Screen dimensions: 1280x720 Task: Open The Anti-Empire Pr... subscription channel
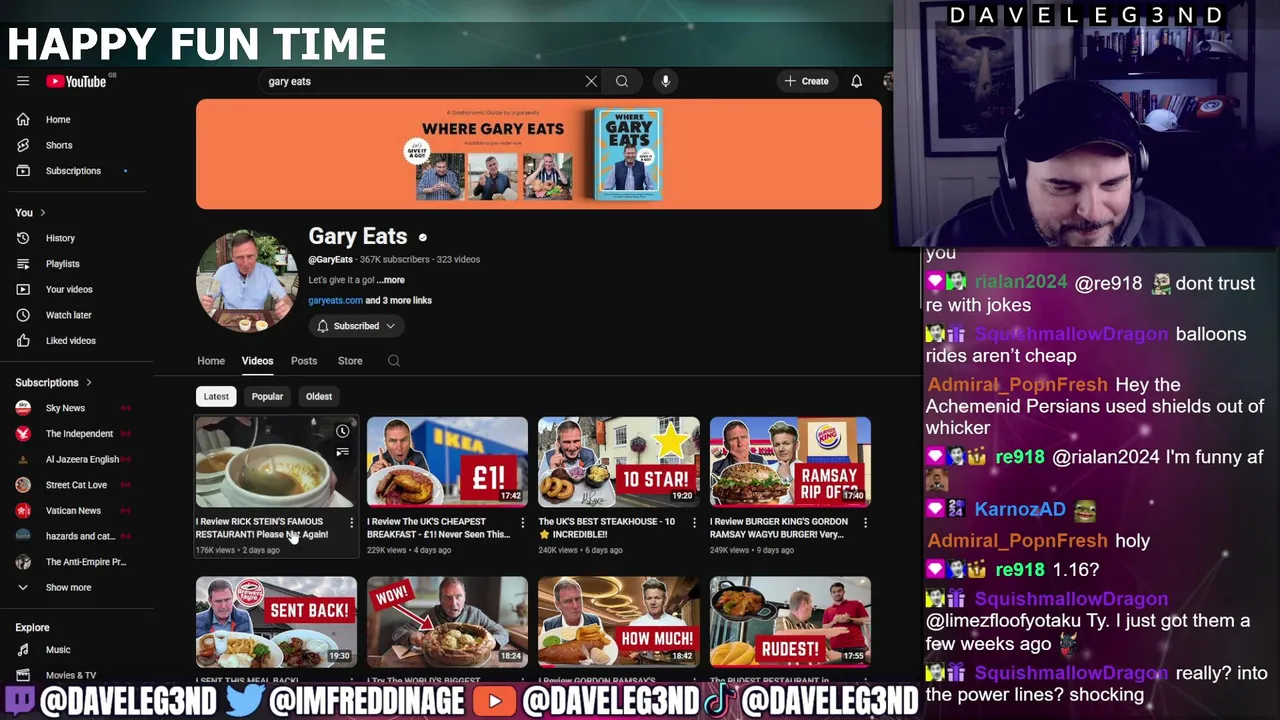click(x=77, y=562)
